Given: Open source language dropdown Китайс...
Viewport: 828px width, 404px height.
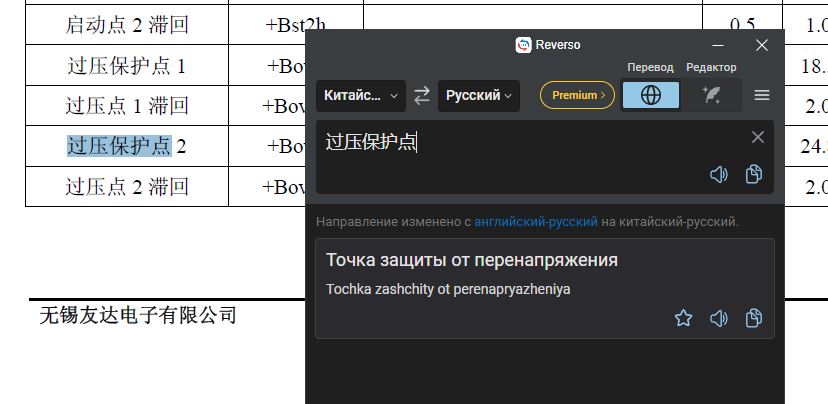Looking at the screenshot, I should (361, 96).
